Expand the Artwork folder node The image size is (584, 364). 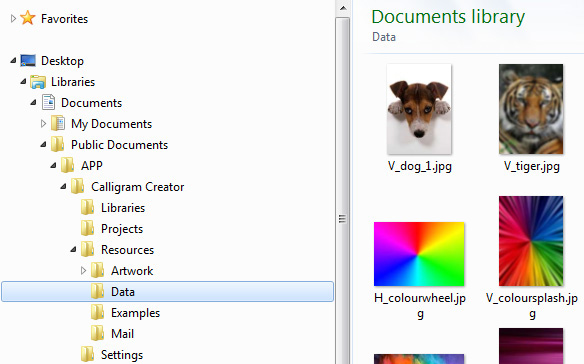(x=83, y=270)
